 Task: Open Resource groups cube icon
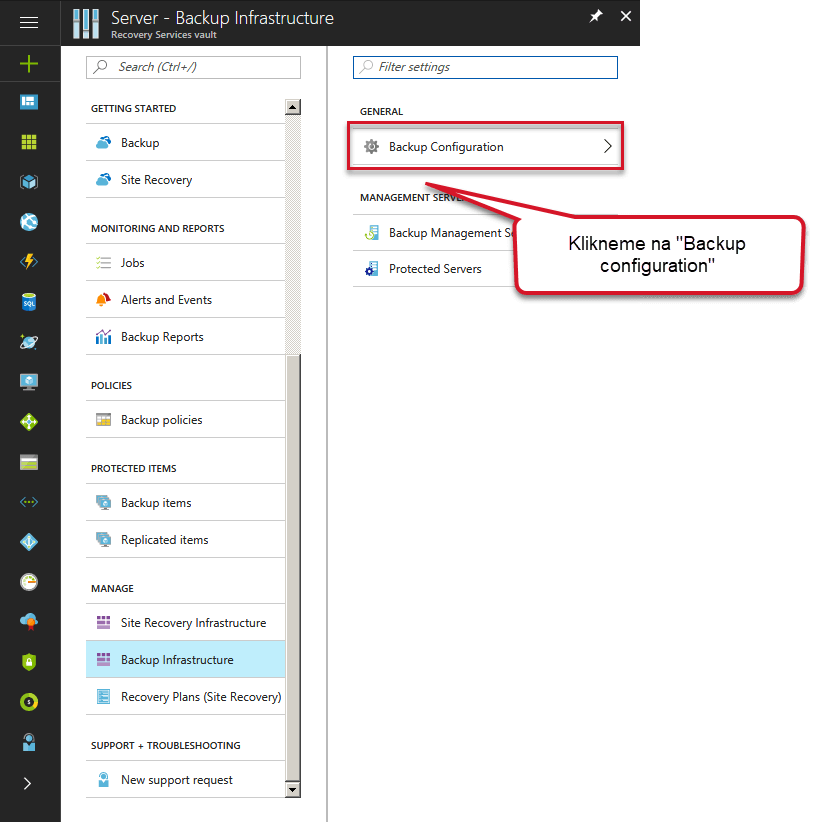(x=29, y=182)
